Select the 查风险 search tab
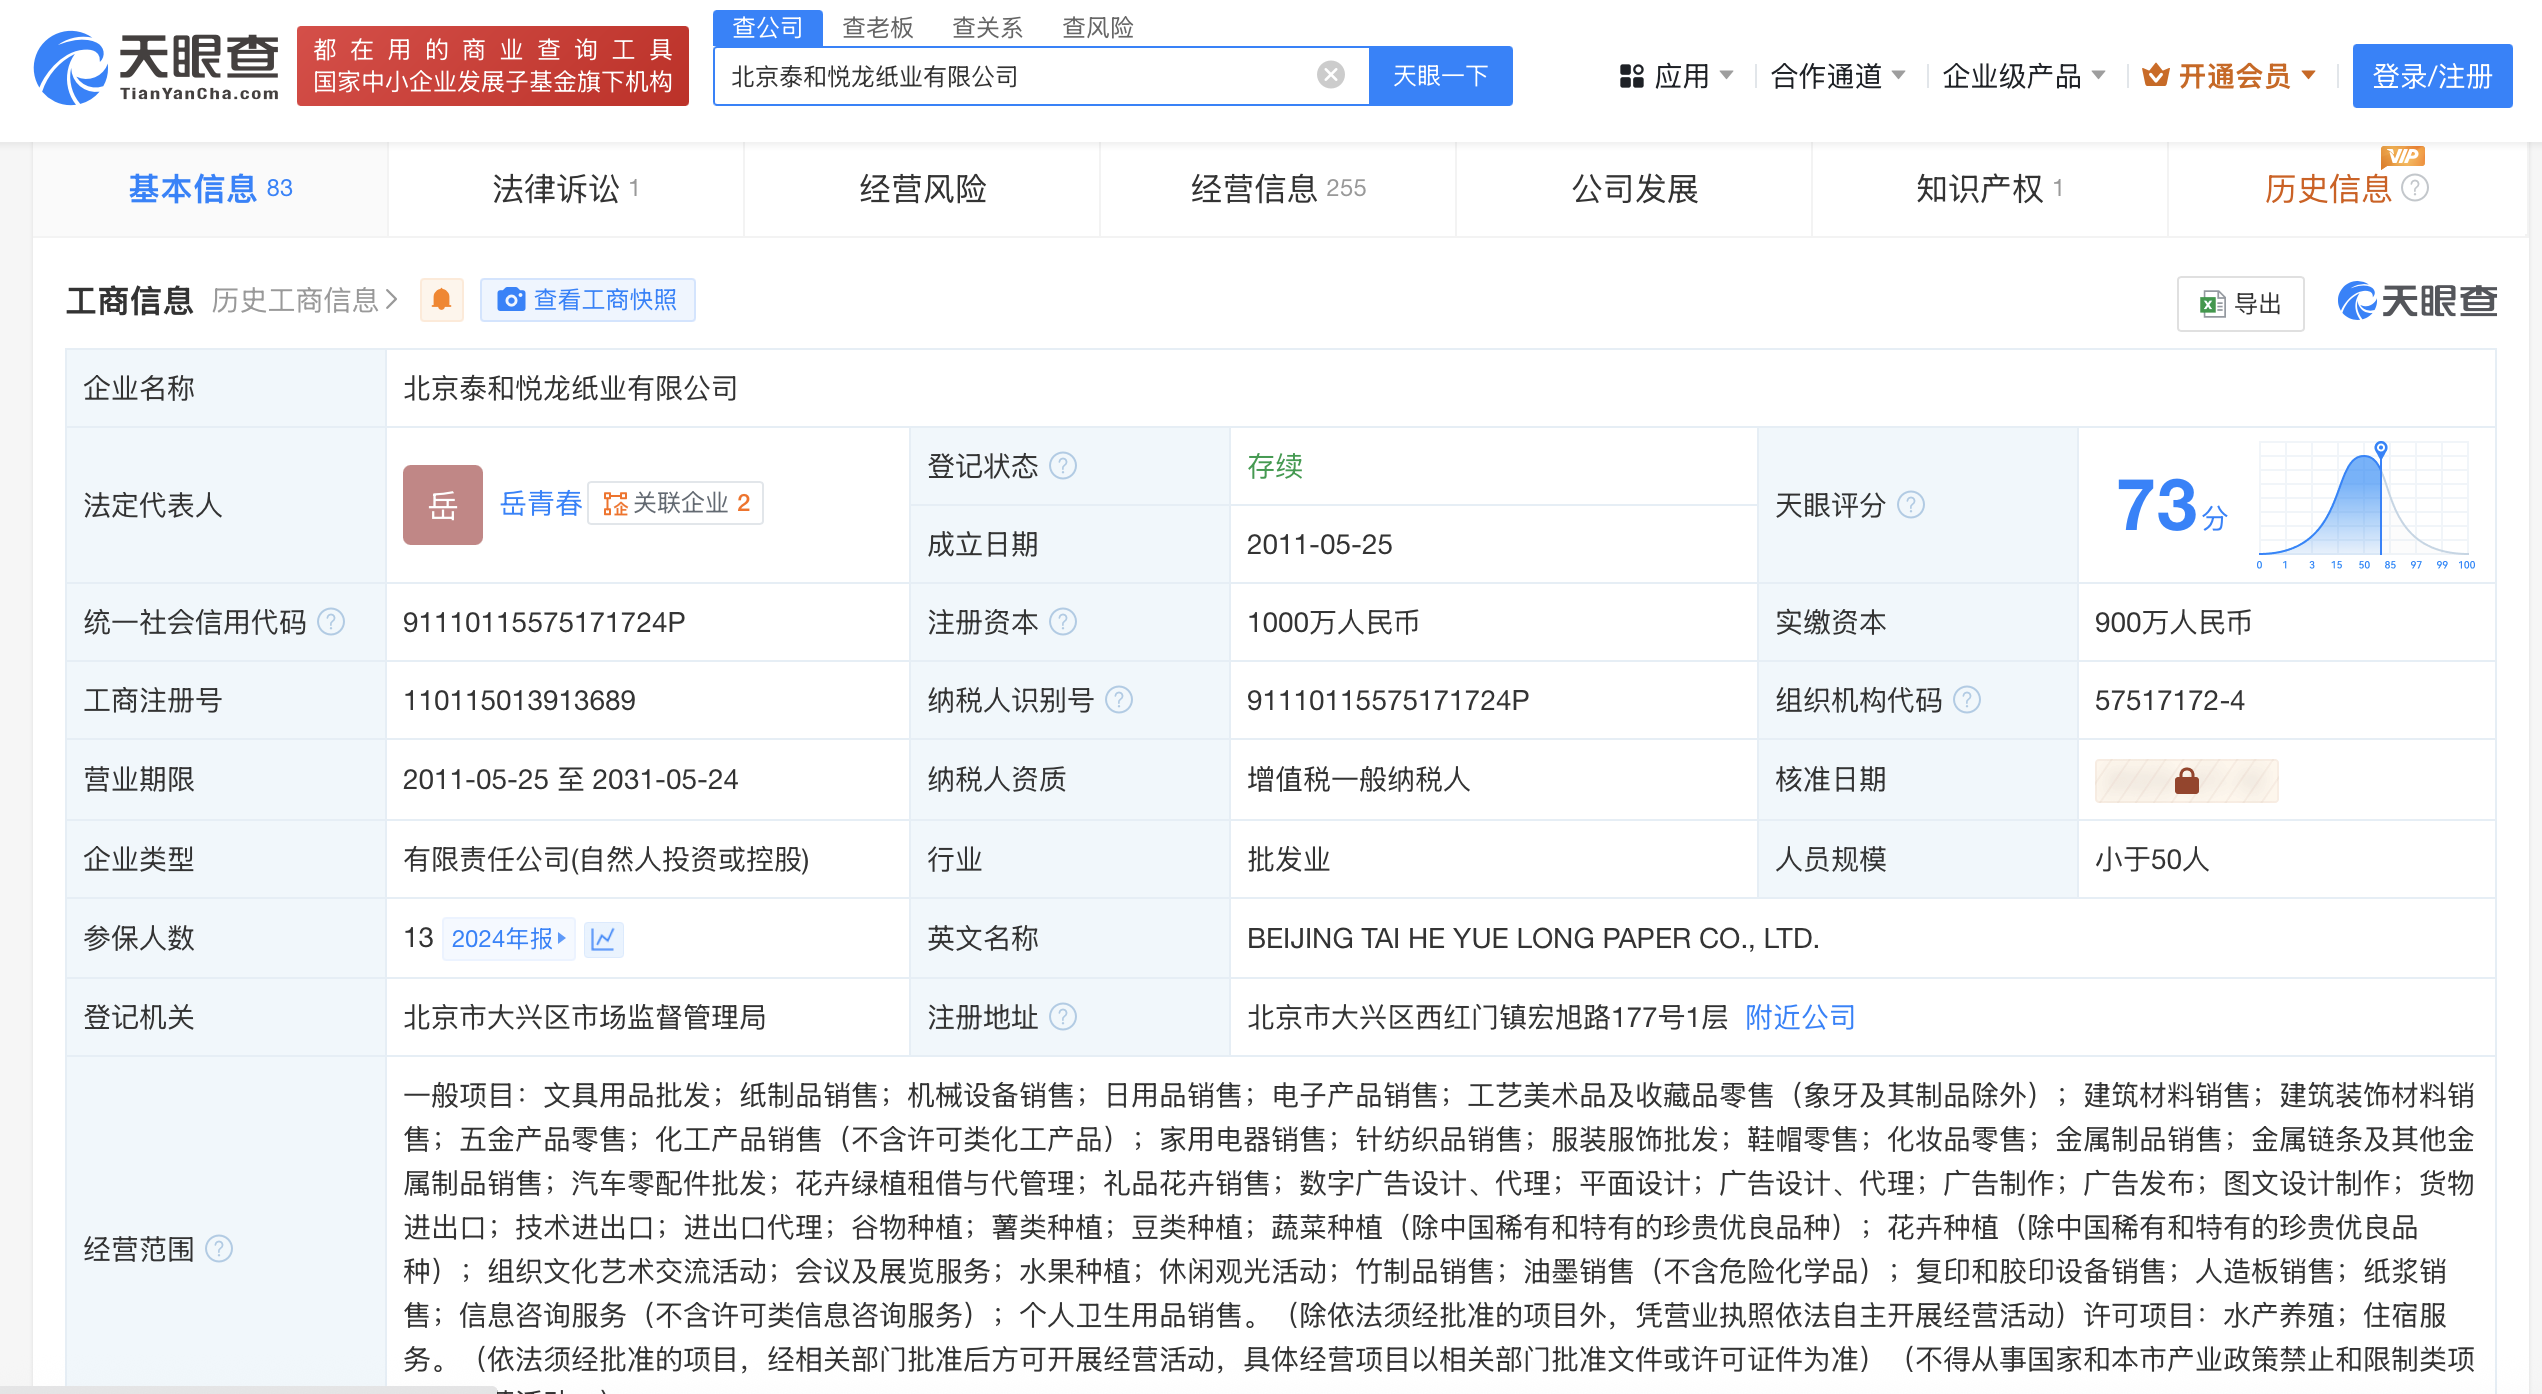Image resolution: width=2542 pixels, height=1394 pixels. 1097,27
